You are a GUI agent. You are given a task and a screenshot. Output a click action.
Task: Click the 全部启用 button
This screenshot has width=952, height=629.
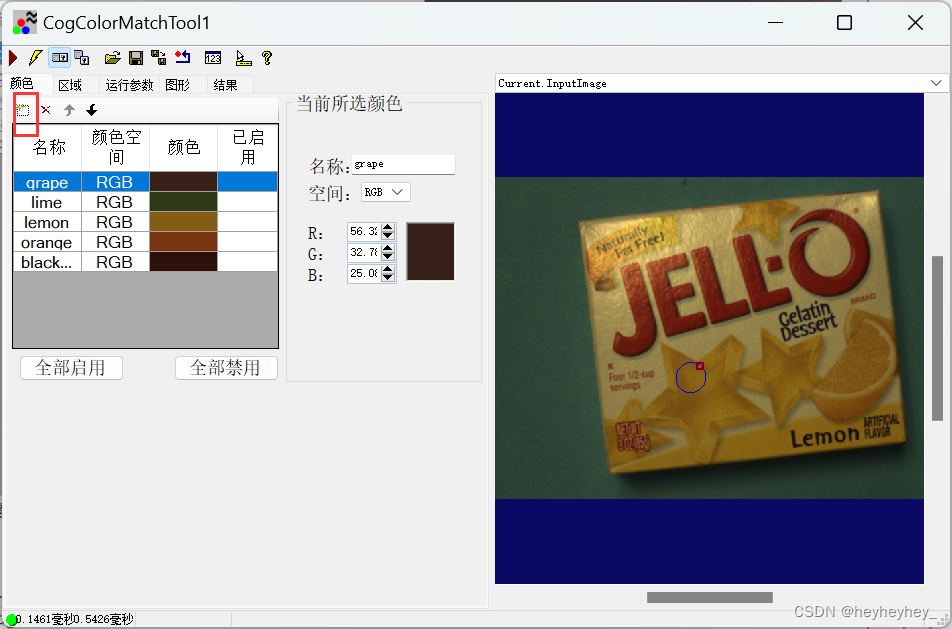pyautogui.click(x=71, y=368)
